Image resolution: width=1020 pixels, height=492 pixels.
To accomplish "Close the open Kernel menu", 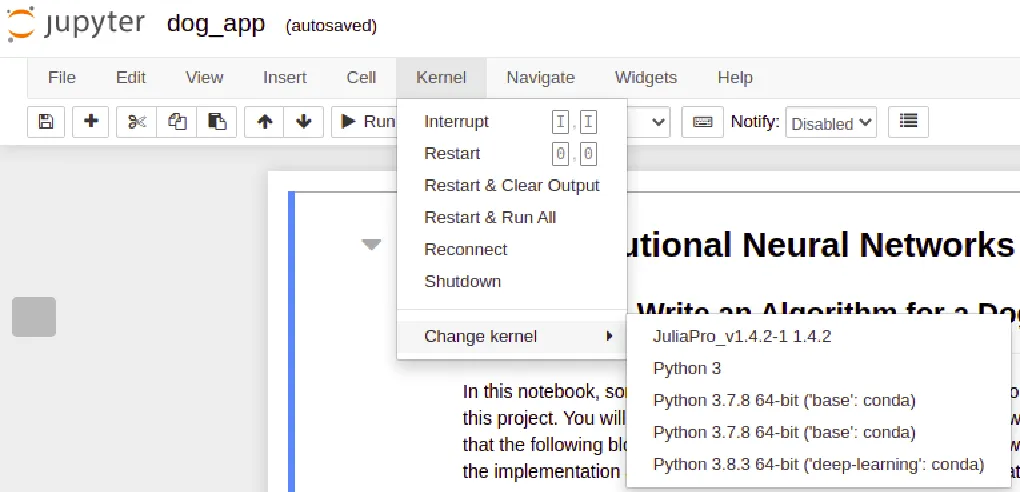I will [x=441, y=77].
